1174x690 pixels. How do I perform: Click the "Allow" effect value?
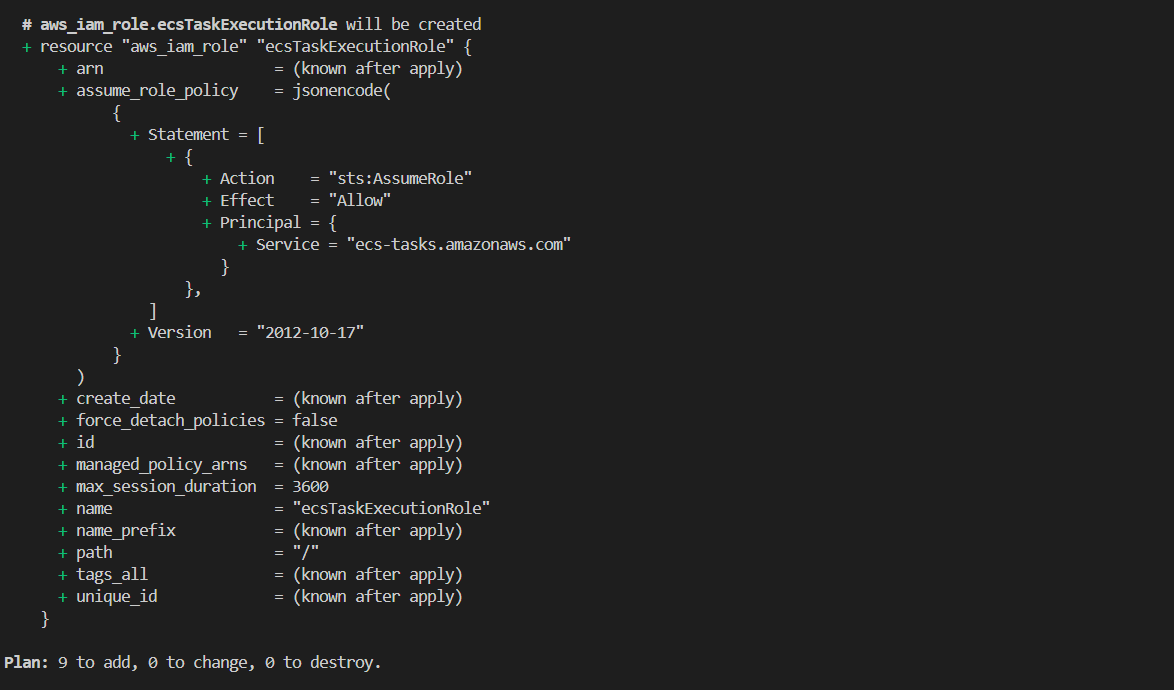click(x=359, y=200)
